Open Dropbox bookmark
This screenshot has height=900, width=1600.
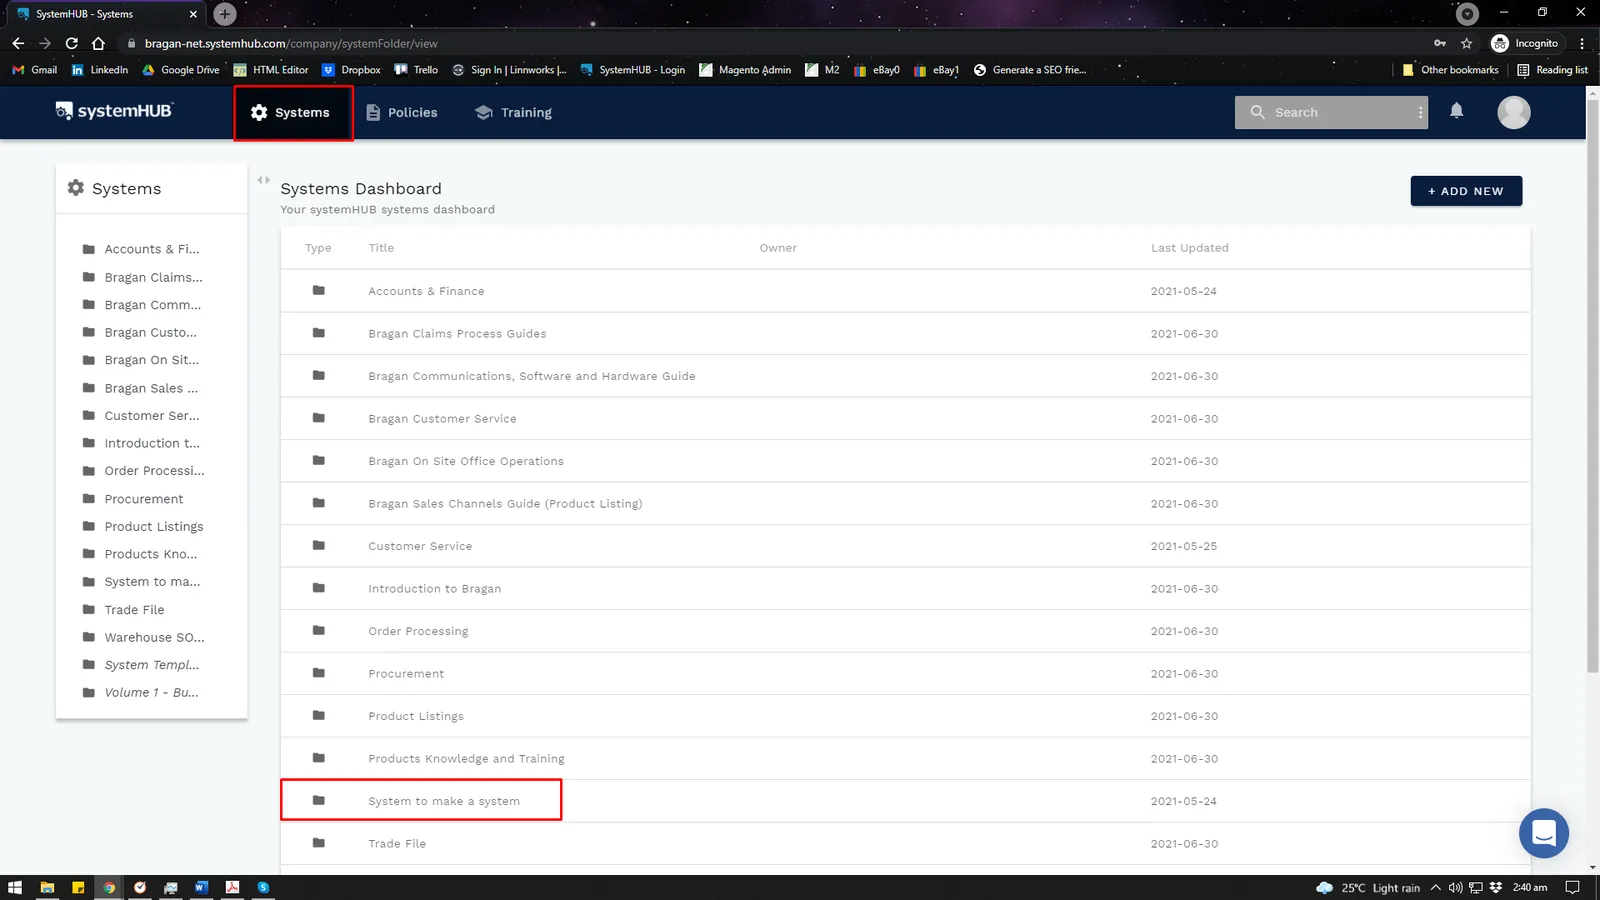[x=351, y=70]
